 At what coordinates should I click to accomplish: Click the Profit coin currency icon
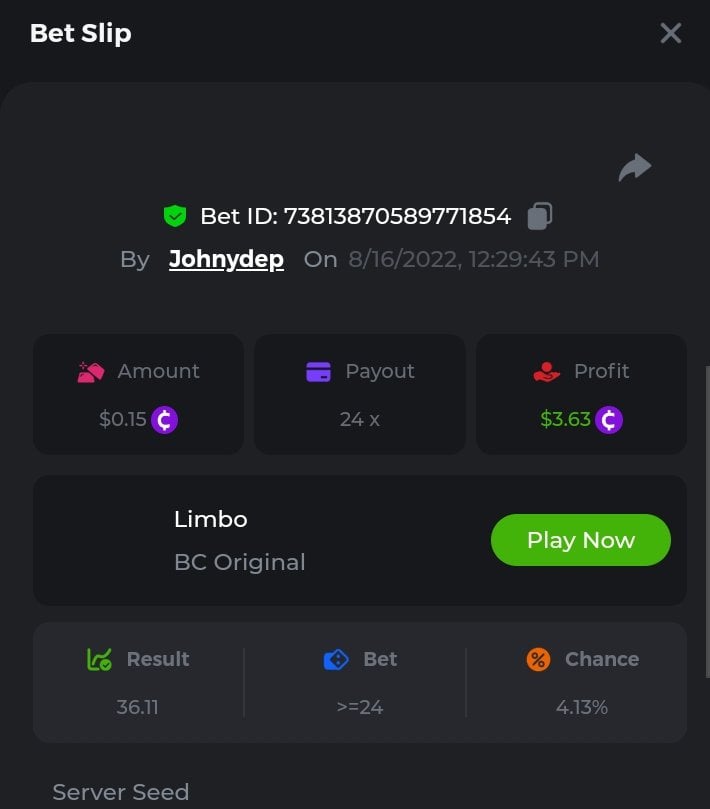click(x=609, y=419)
